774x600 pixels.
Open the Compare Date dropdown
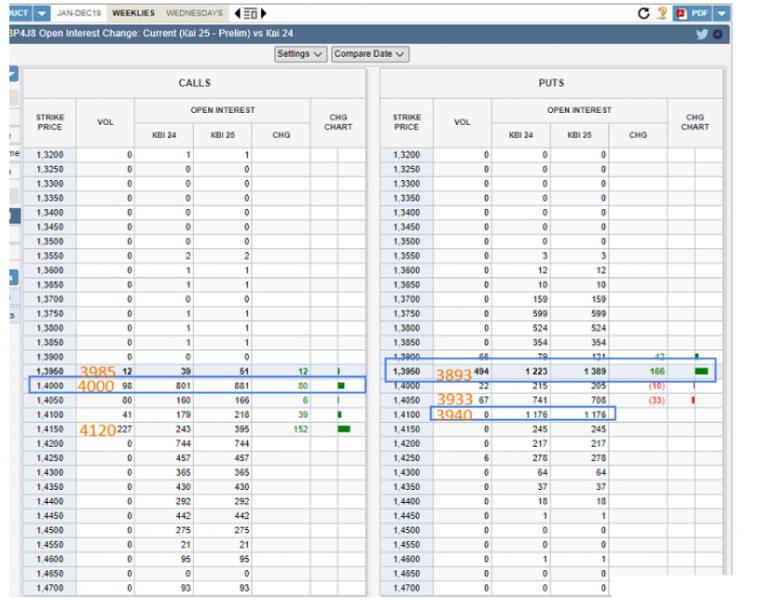click(370, 54)
